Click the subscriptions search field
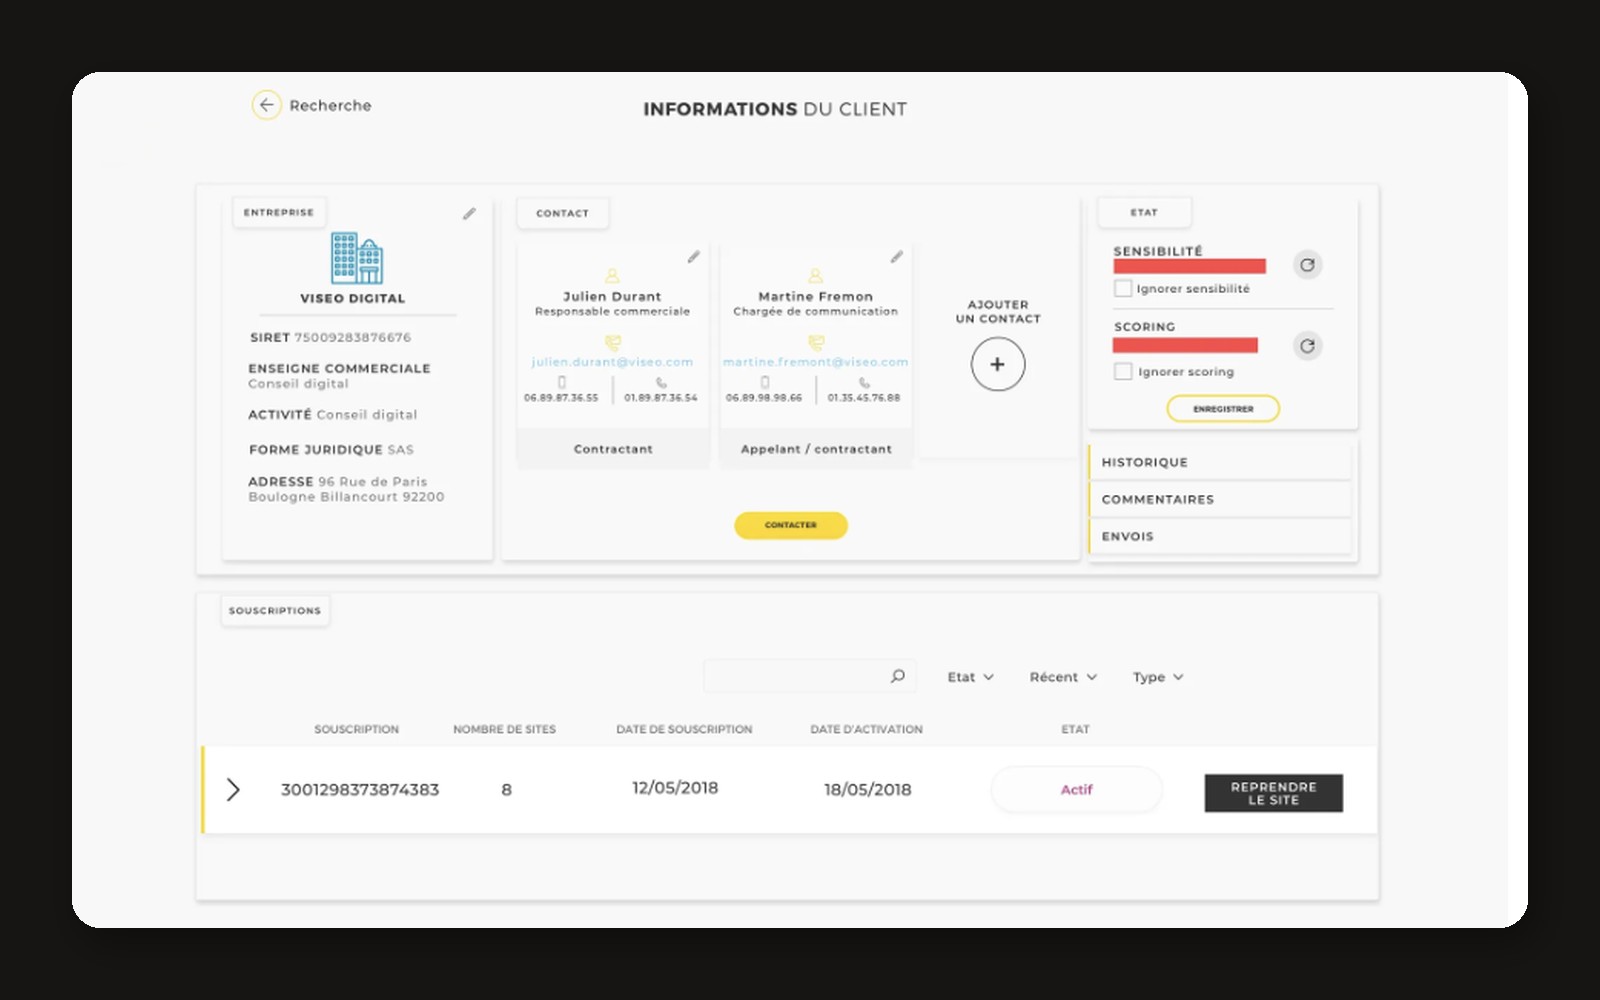This screenshot has height=1000, width=1600. pyautogui.click(x=809, y=676)
